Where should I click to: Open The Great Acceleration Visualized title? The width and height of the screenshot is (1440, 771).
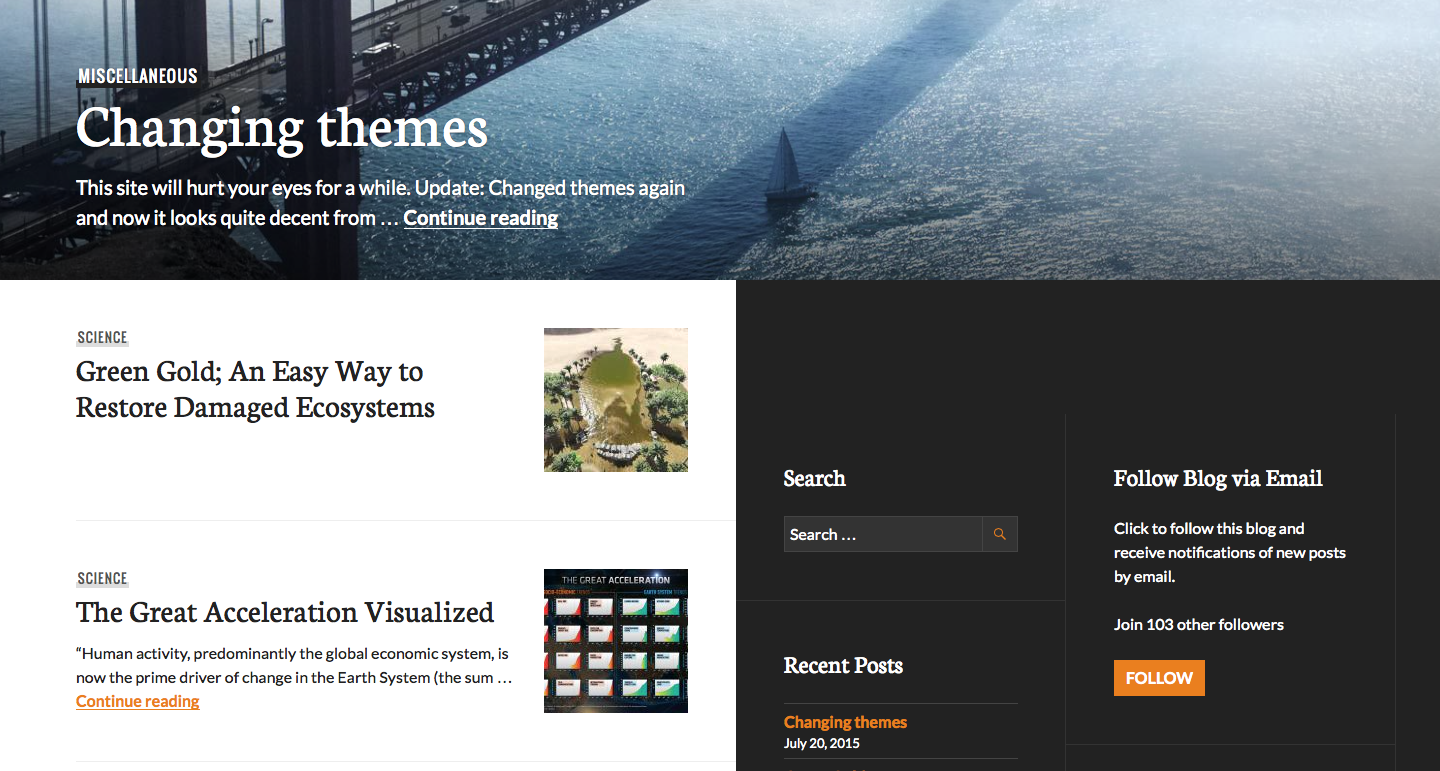point(285,612)
